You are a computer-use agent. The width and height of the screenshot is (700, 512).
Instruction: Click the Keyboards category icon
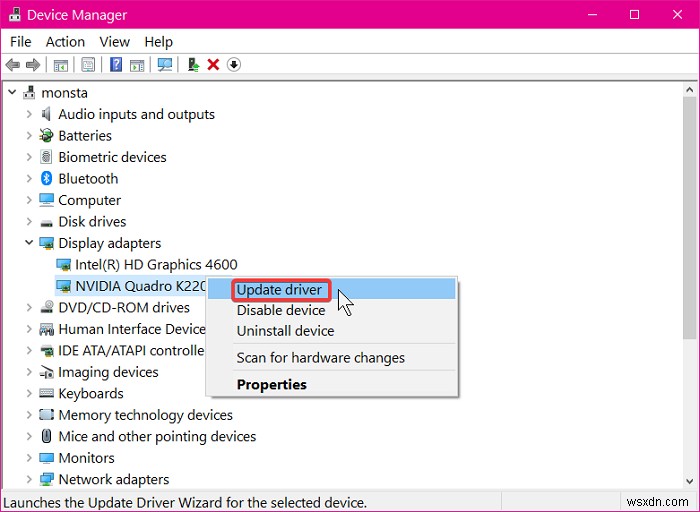coord(46,393)
